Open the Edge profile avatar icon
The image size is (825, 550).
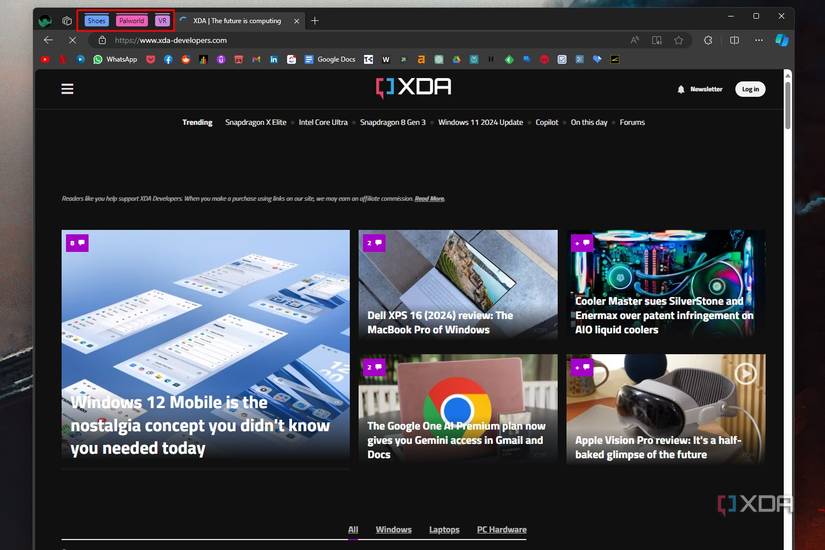click(45, 21)
